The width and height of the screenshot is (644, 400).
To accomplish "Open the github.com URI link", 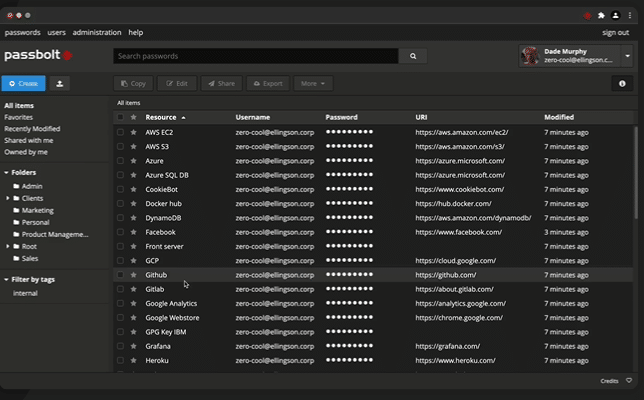I will (446, 275).
